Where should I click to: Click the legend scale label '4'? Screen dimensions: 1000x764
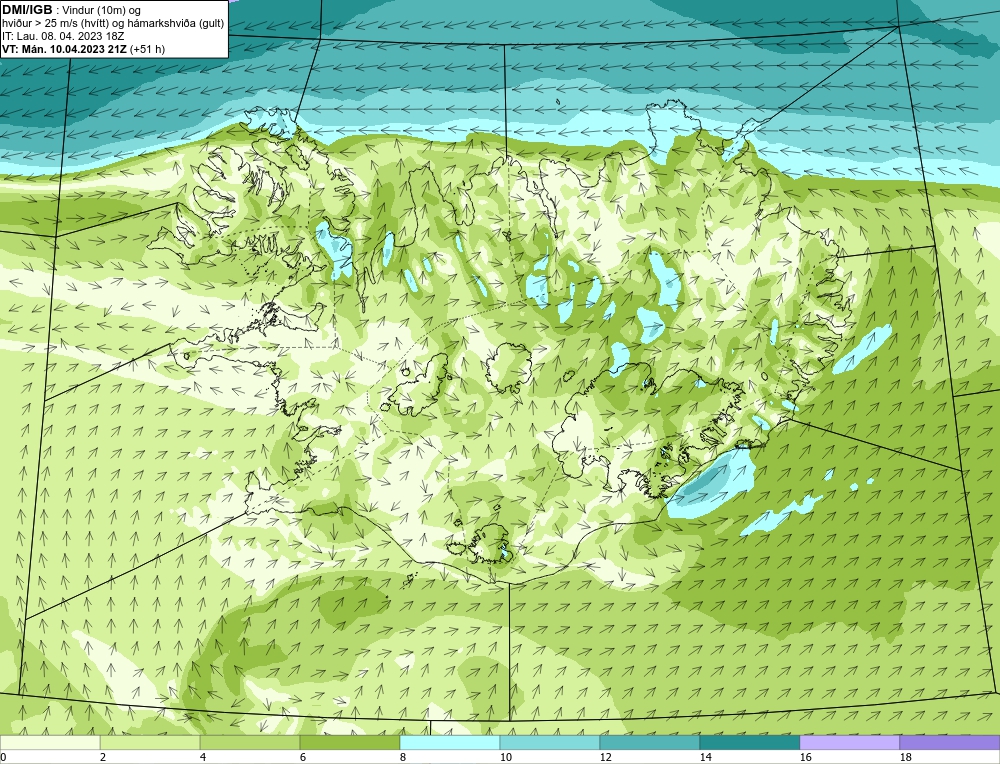point(203,757)
